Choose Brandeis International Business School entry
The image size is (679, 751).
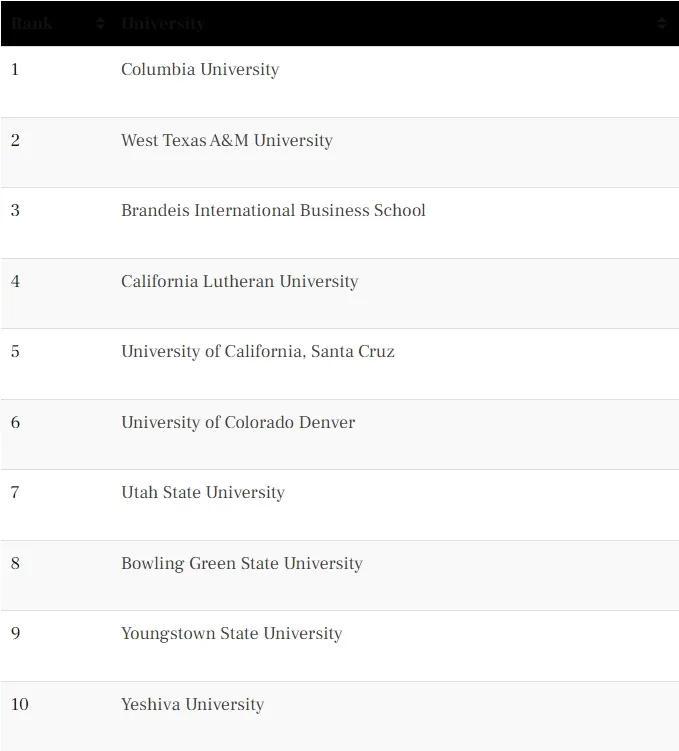[x=273, y=210]
